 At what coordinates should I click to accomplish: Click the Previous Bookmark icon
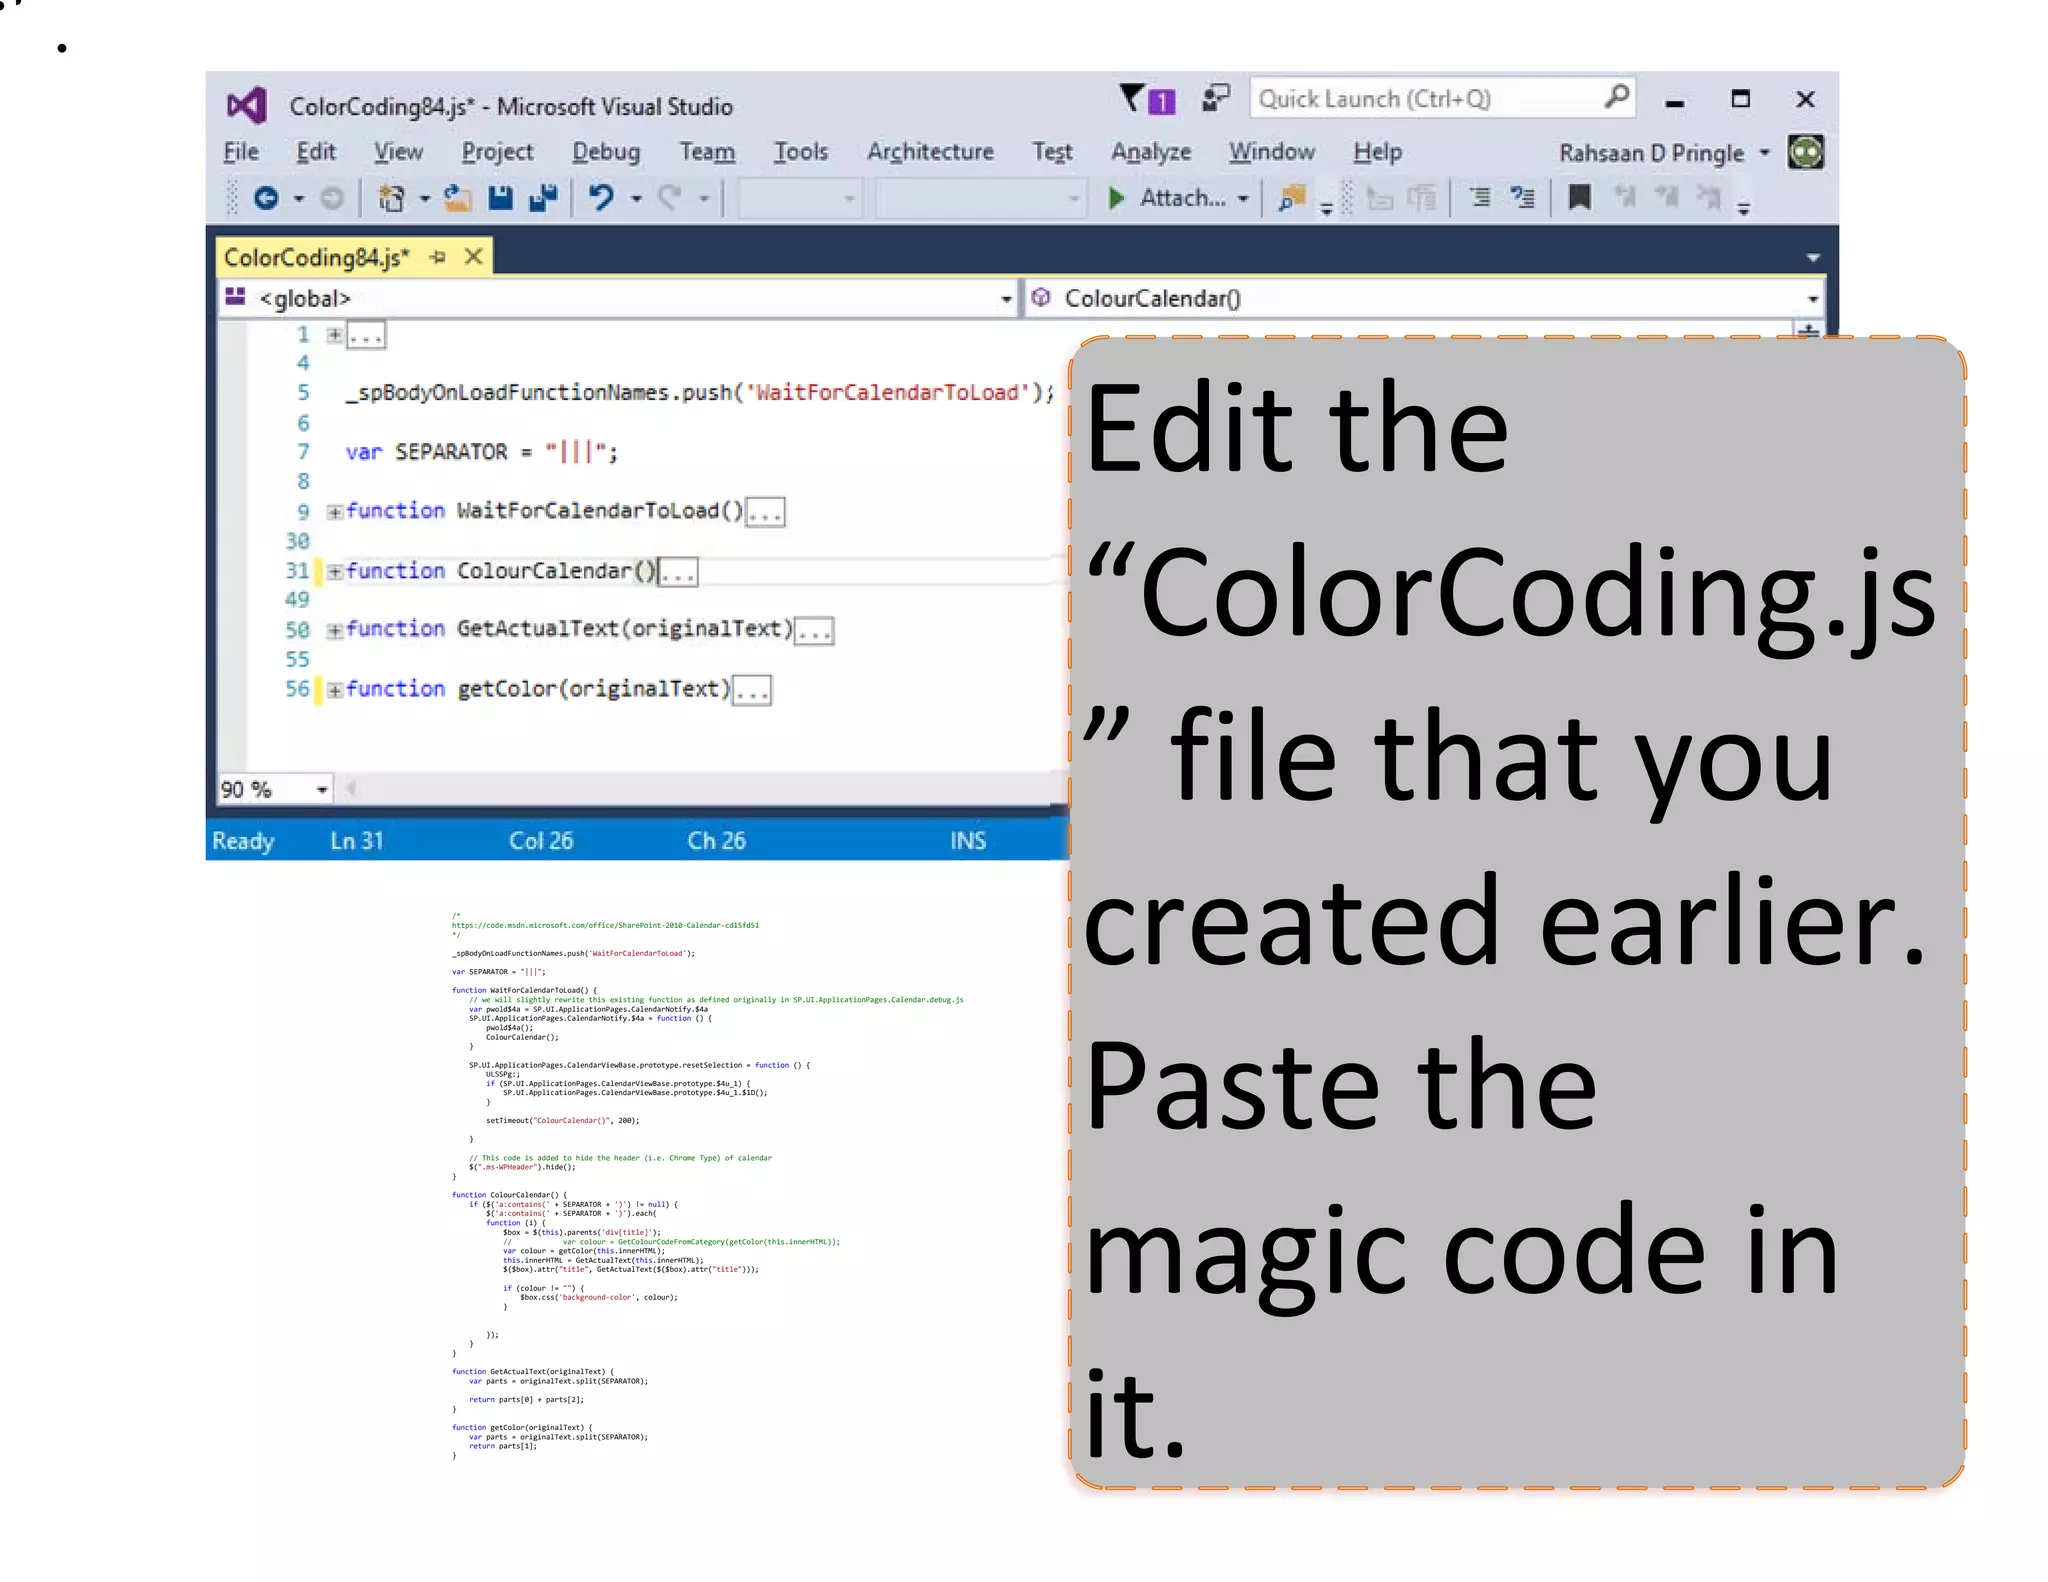point(1625,198)
